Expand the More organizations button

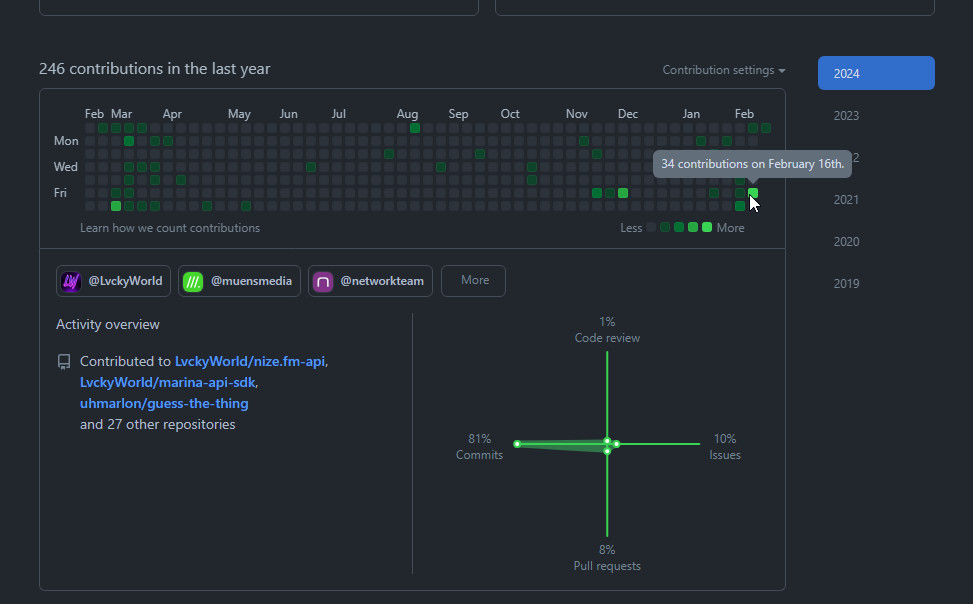(473, 281)
